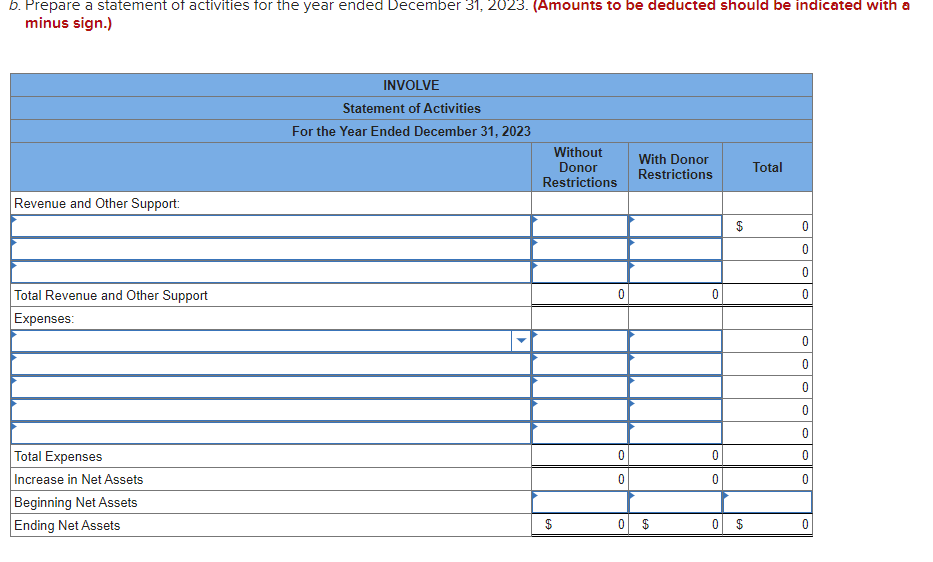933x562 pixels.
Task: Click third revenue row Without Donor Restrictions cell
Action: tap(580, 272)
